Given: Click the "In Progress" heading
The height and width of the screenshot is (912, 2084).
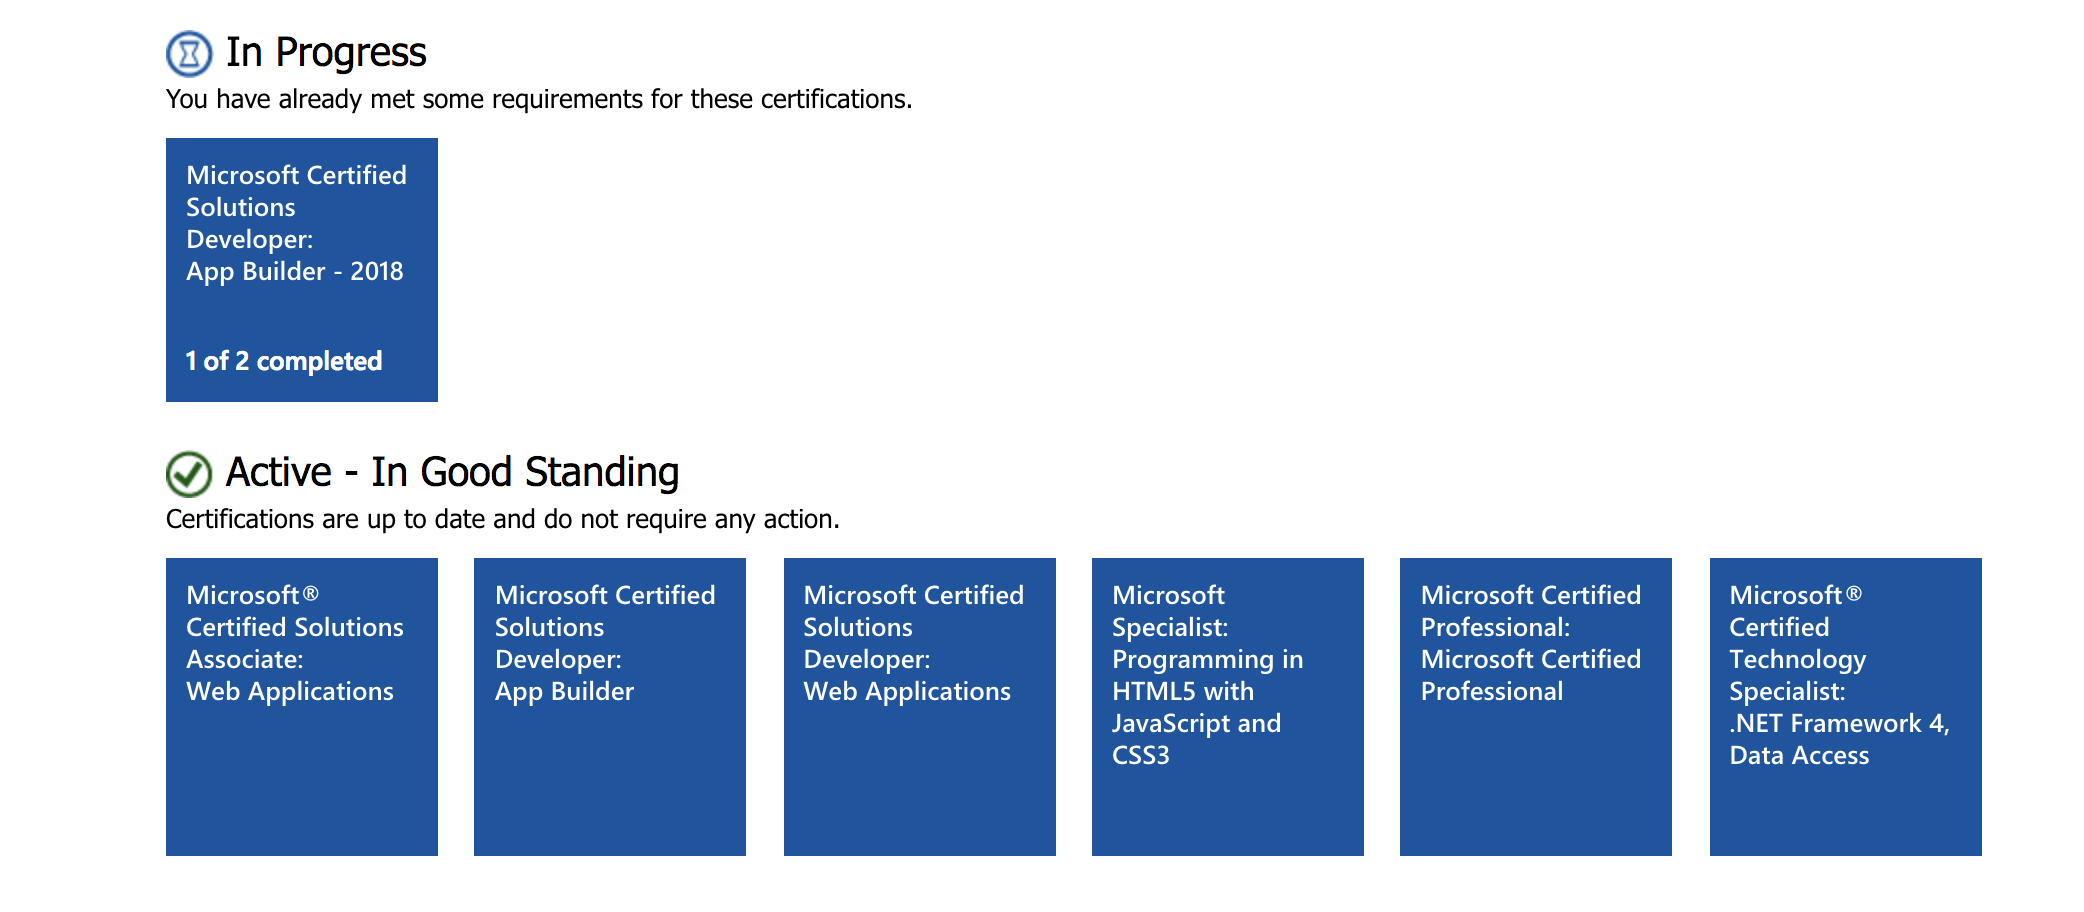Looking at the screenshot, I should (326, 53).
